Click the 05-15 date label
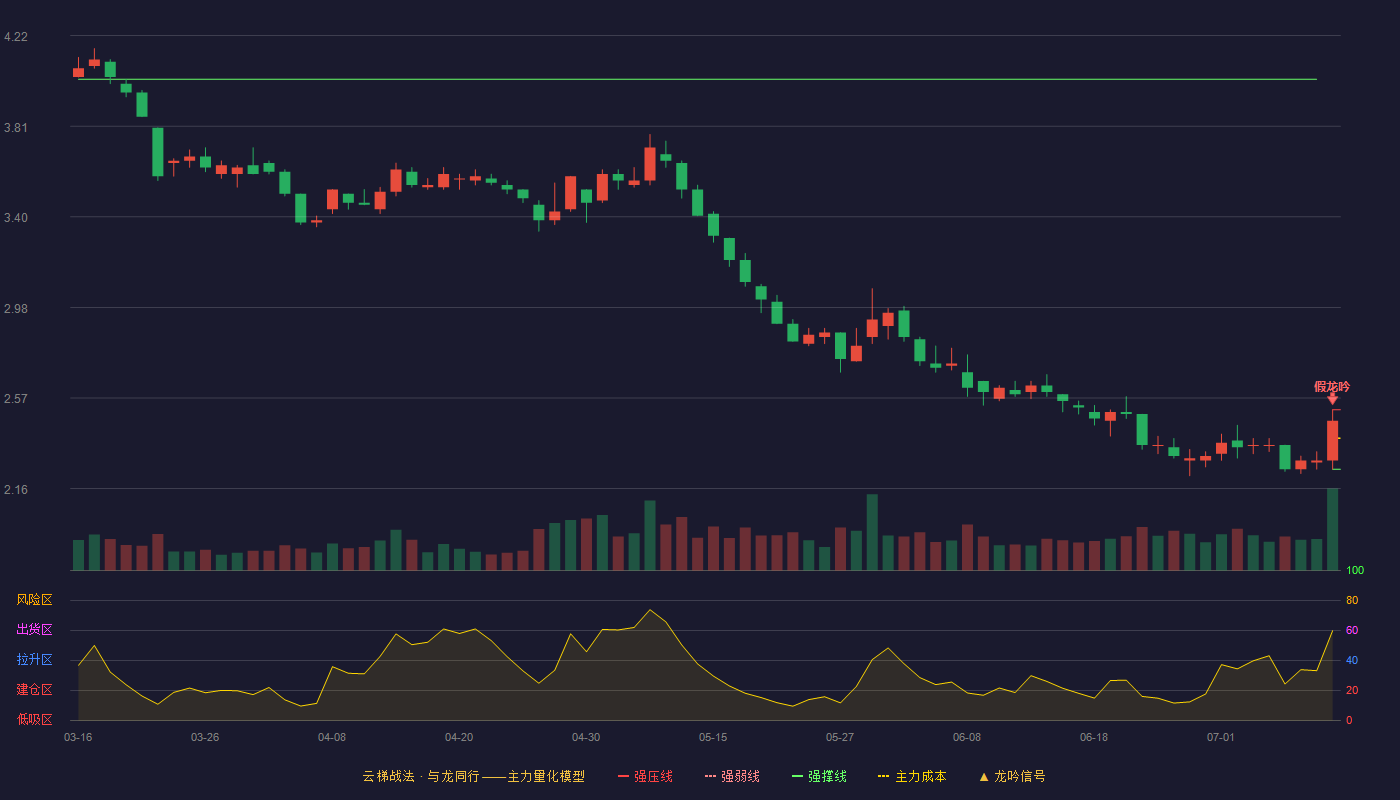1400x800 pixels. click(x=713, y=737)
